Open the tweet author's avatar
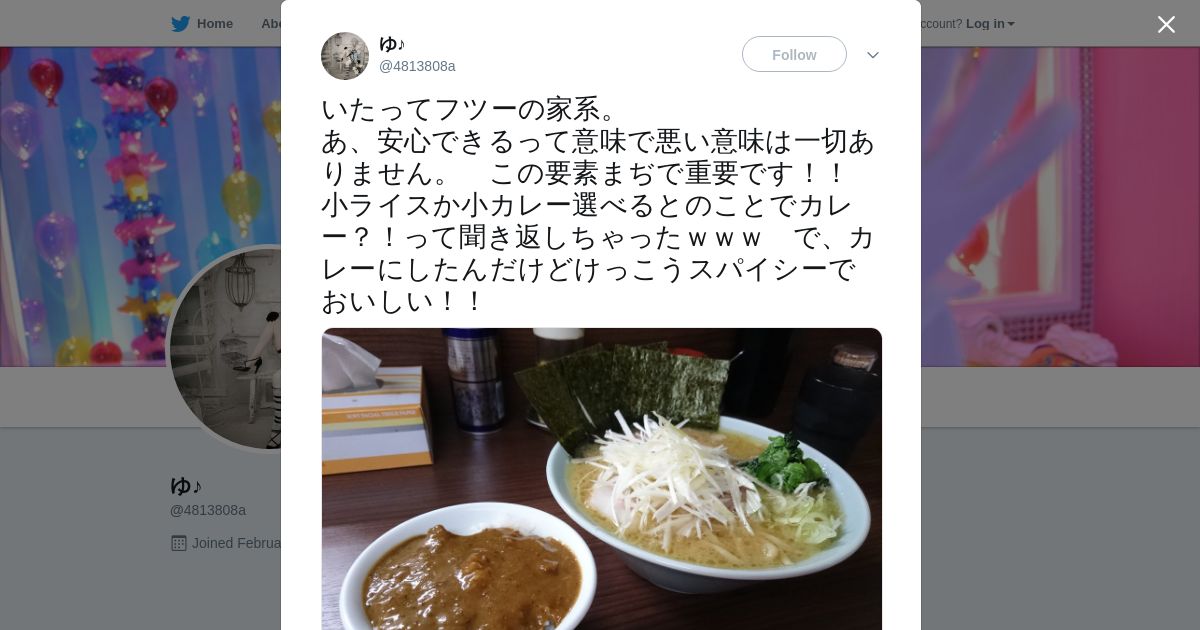The height and width of the screenshot is (630, 1200). coord(345,56)
